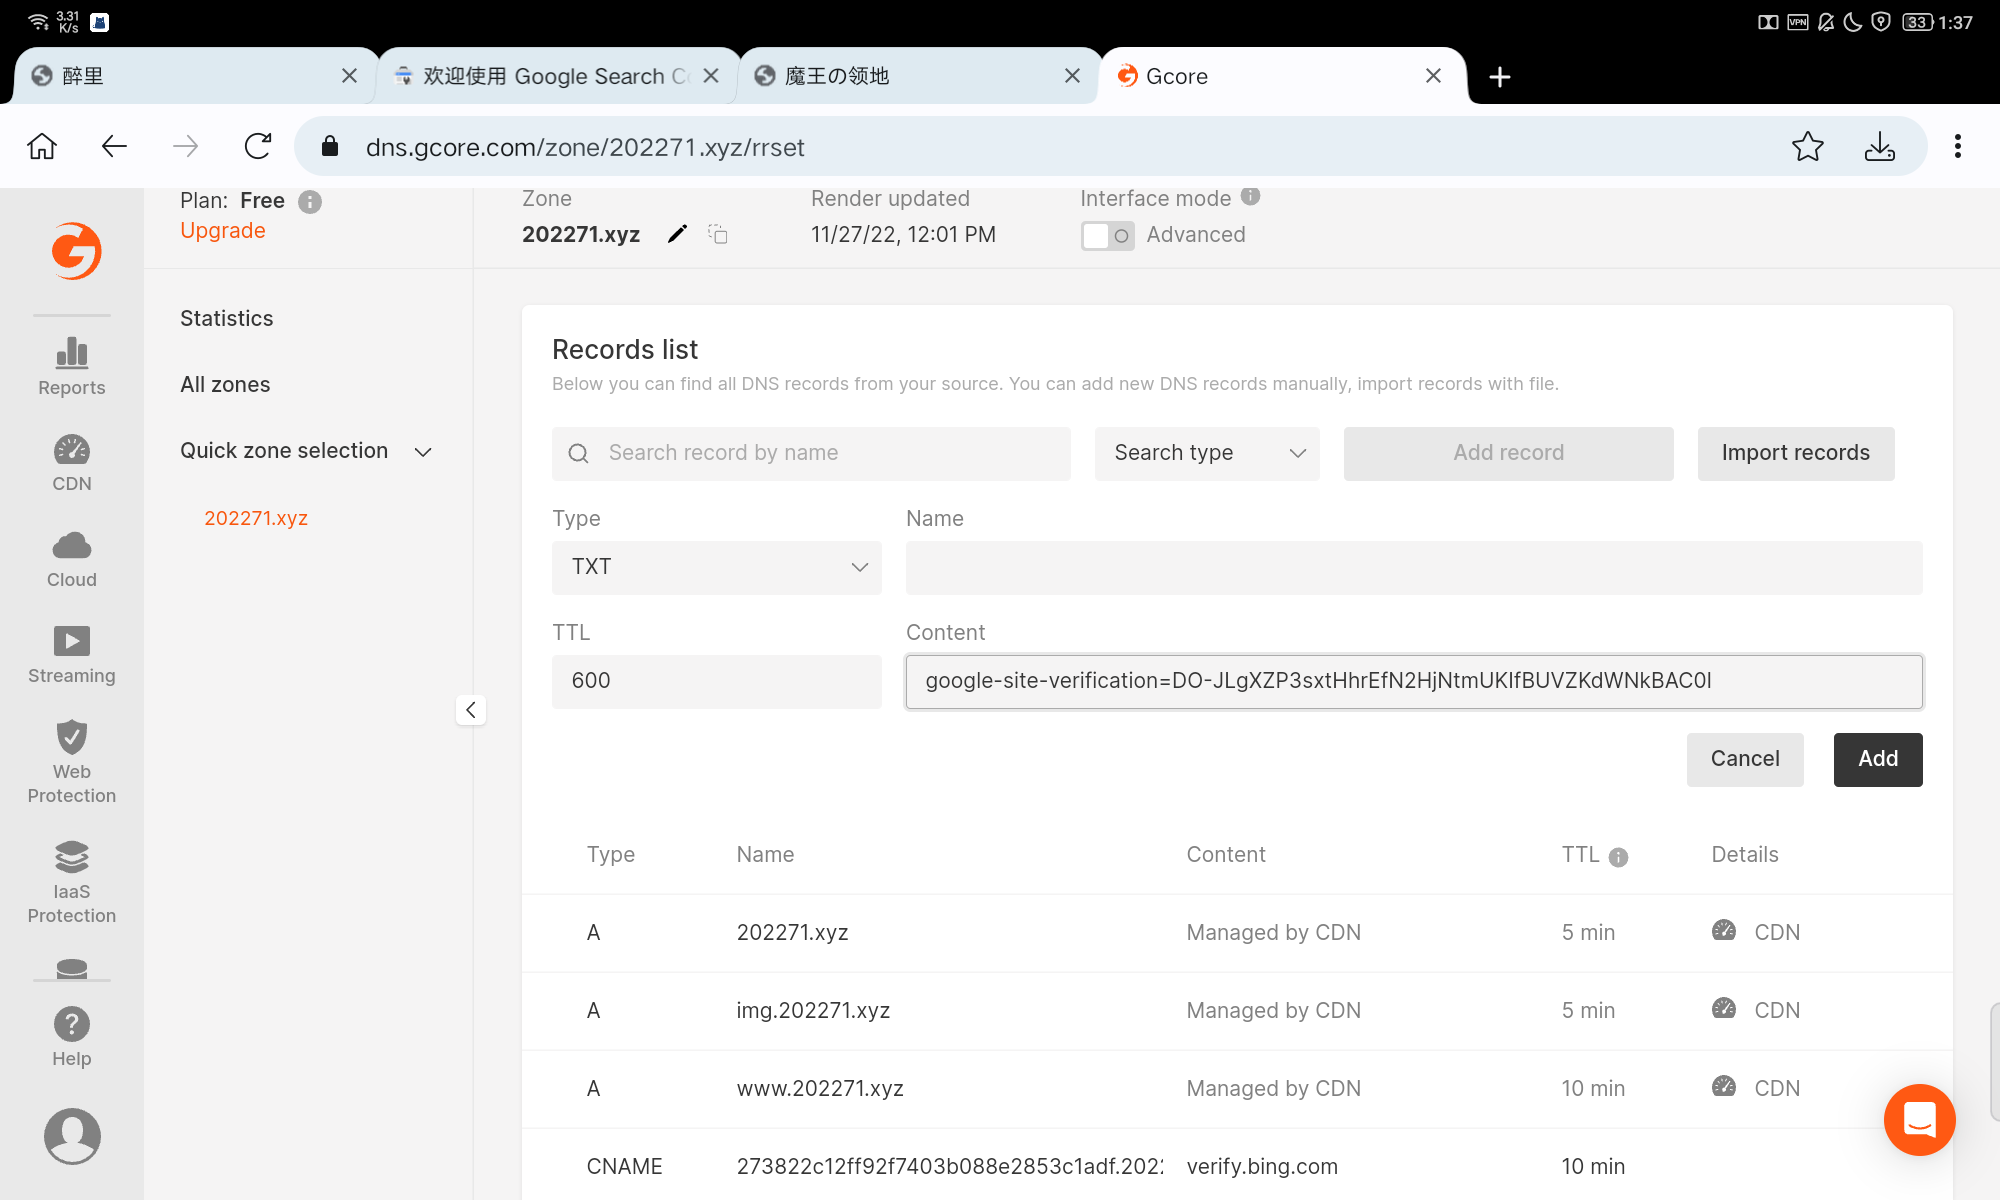Open IaaS Protection icon in sidebar

click(72, 858)
